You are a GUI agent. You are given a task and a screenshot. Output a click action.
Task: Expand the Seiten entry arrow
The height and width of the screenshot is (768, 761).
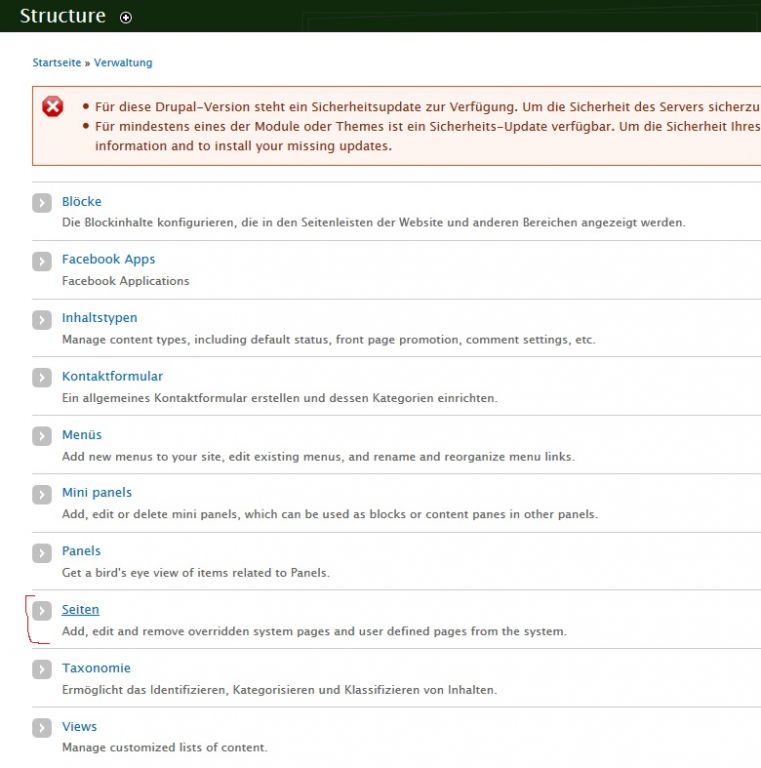[x=41, y=611]
